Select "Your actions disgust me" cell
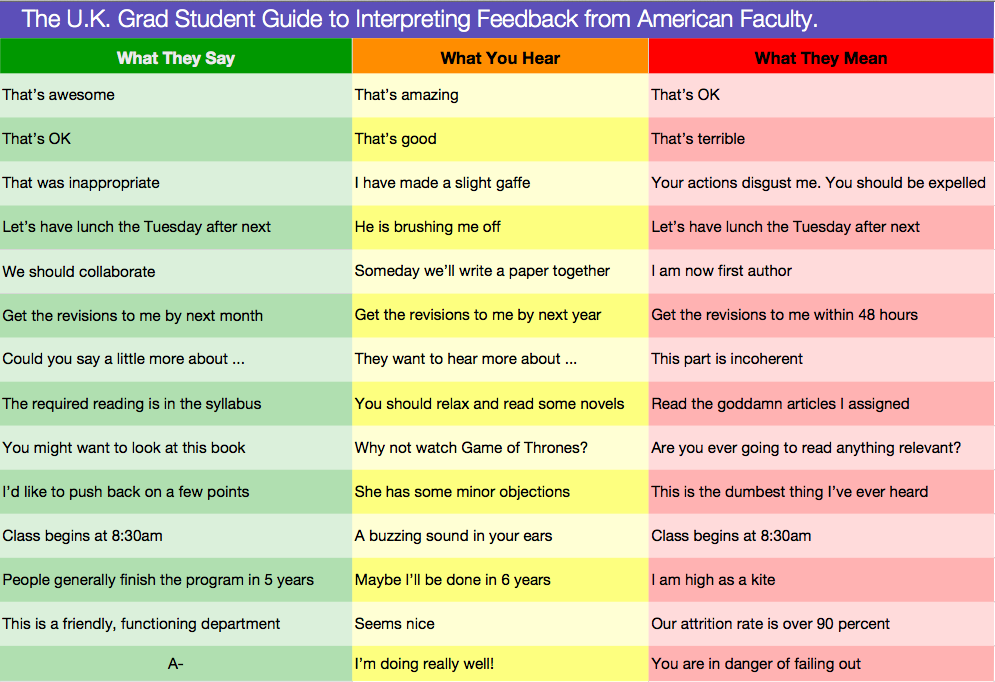995x682 pixels. coord(818,183)
